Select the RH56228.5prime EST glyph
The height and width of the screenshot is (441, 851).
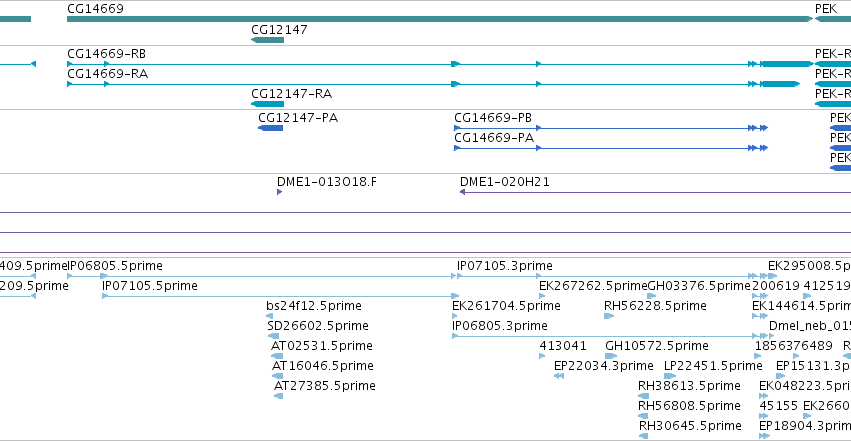coord(609,316)
